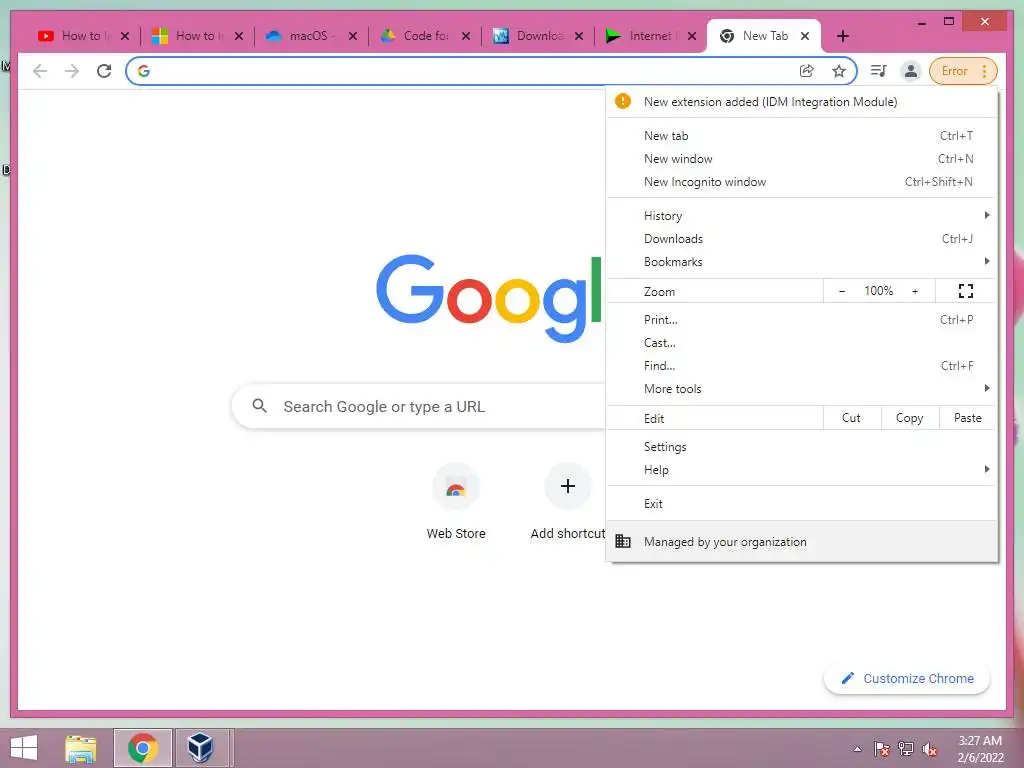Enter full screen via zoom row icon

(x=966, y=291)
